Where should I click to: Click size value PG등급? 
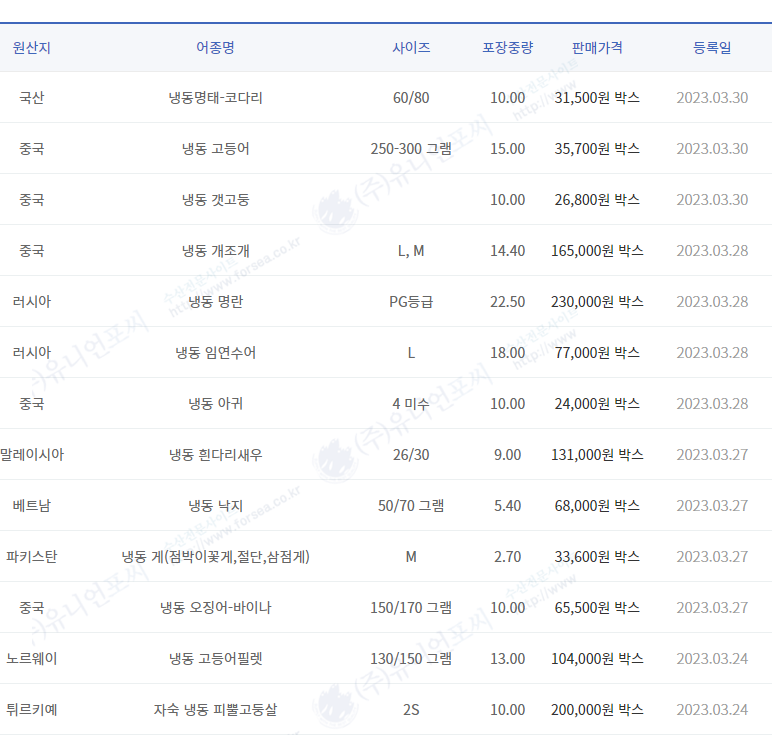tap(411, 302)
